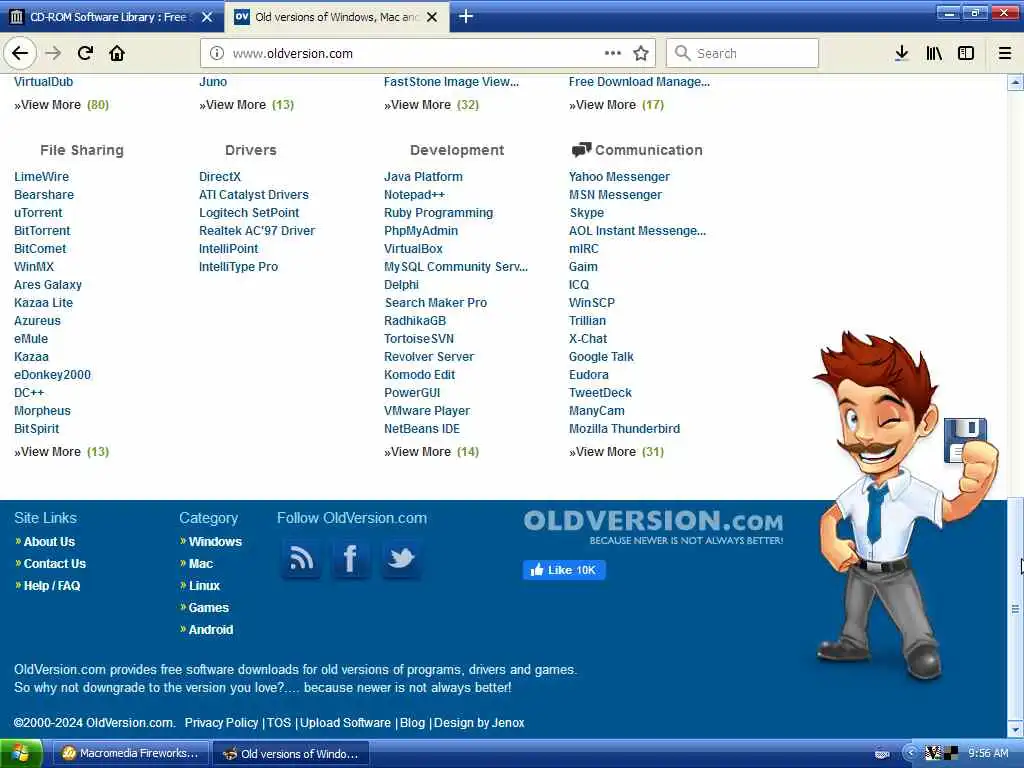The height and width of the screenshot is (768, 1024).
Task: Open the uTorrent link
Action: [x=38, y=213]
